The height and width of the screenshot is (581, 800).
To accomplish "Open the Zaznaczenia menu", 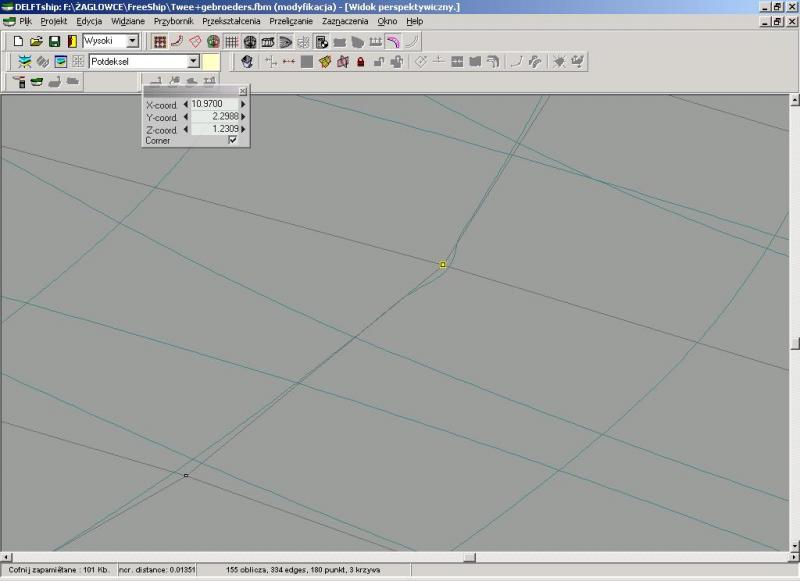I will click(345, 21).
